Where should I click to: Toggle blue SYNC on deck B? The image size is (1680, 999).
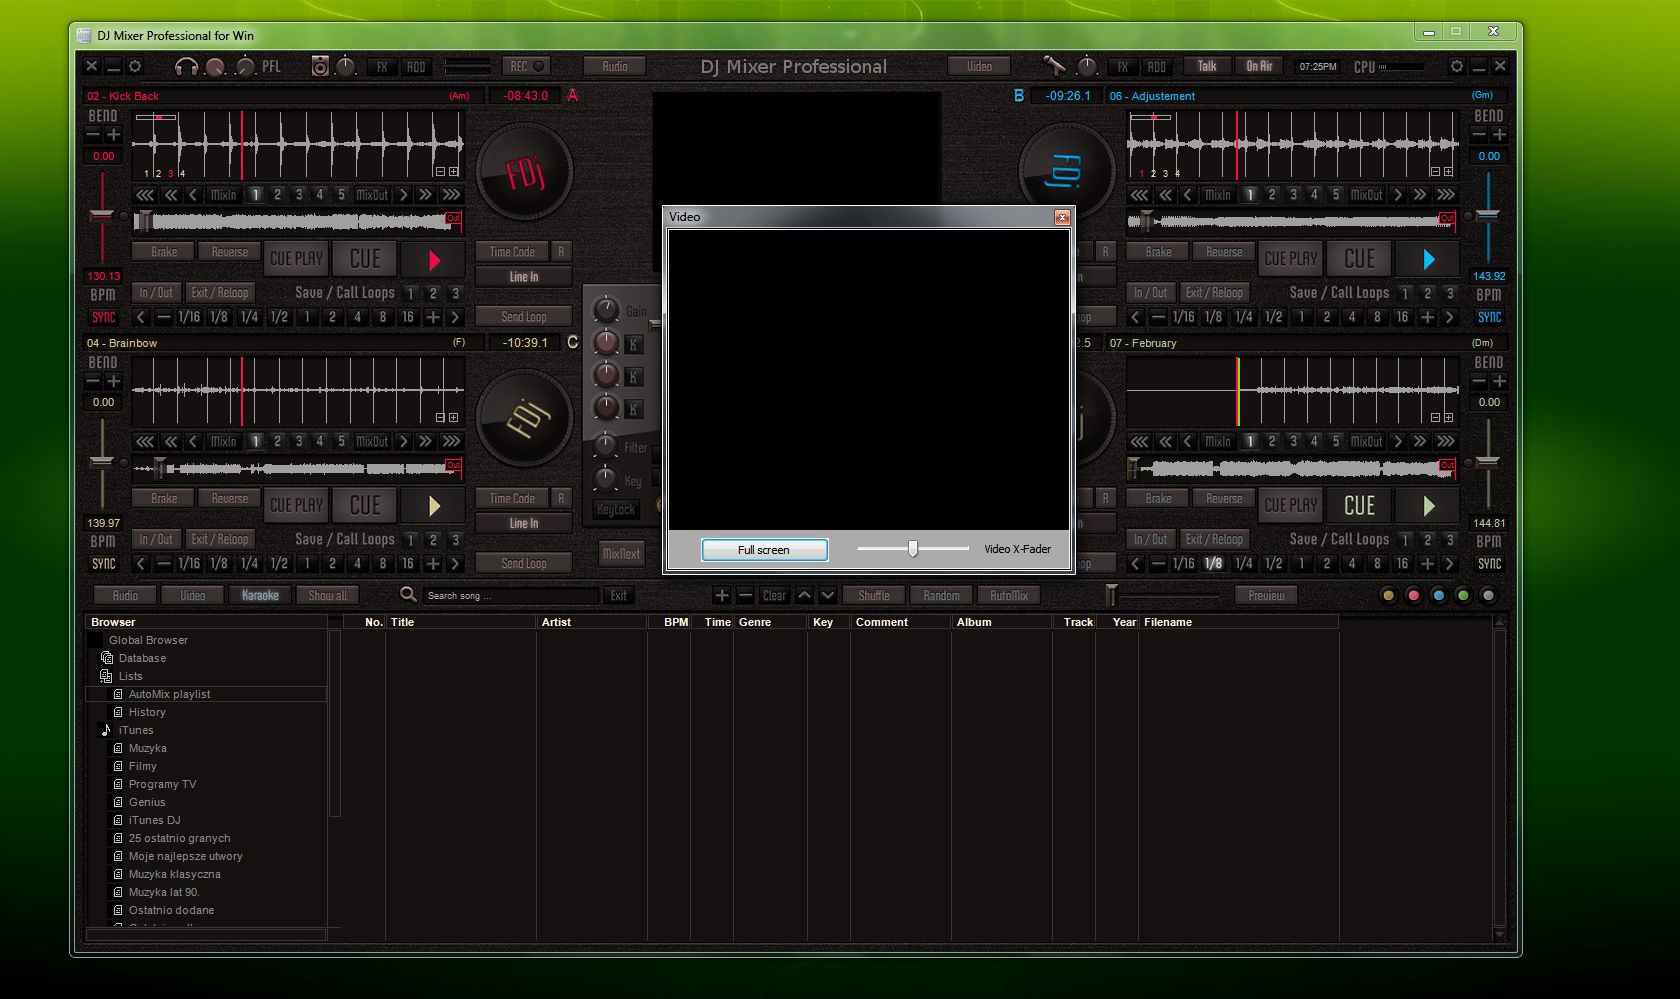coord(1489,317)
